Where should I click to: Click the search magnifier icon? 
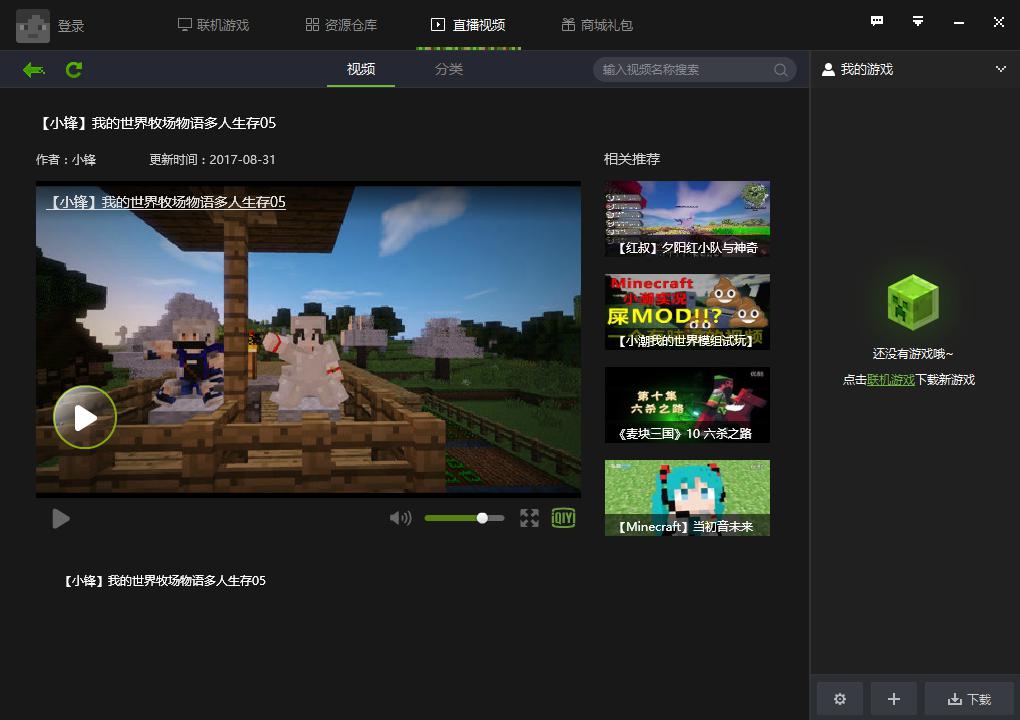point(781,70)
